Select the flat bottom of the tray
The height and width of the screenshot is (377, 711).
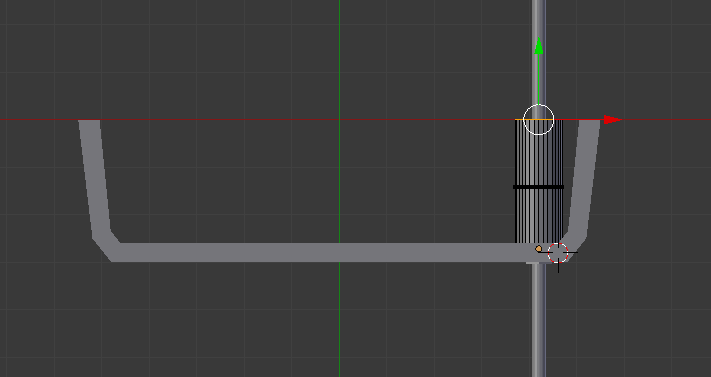coord(317,252)
